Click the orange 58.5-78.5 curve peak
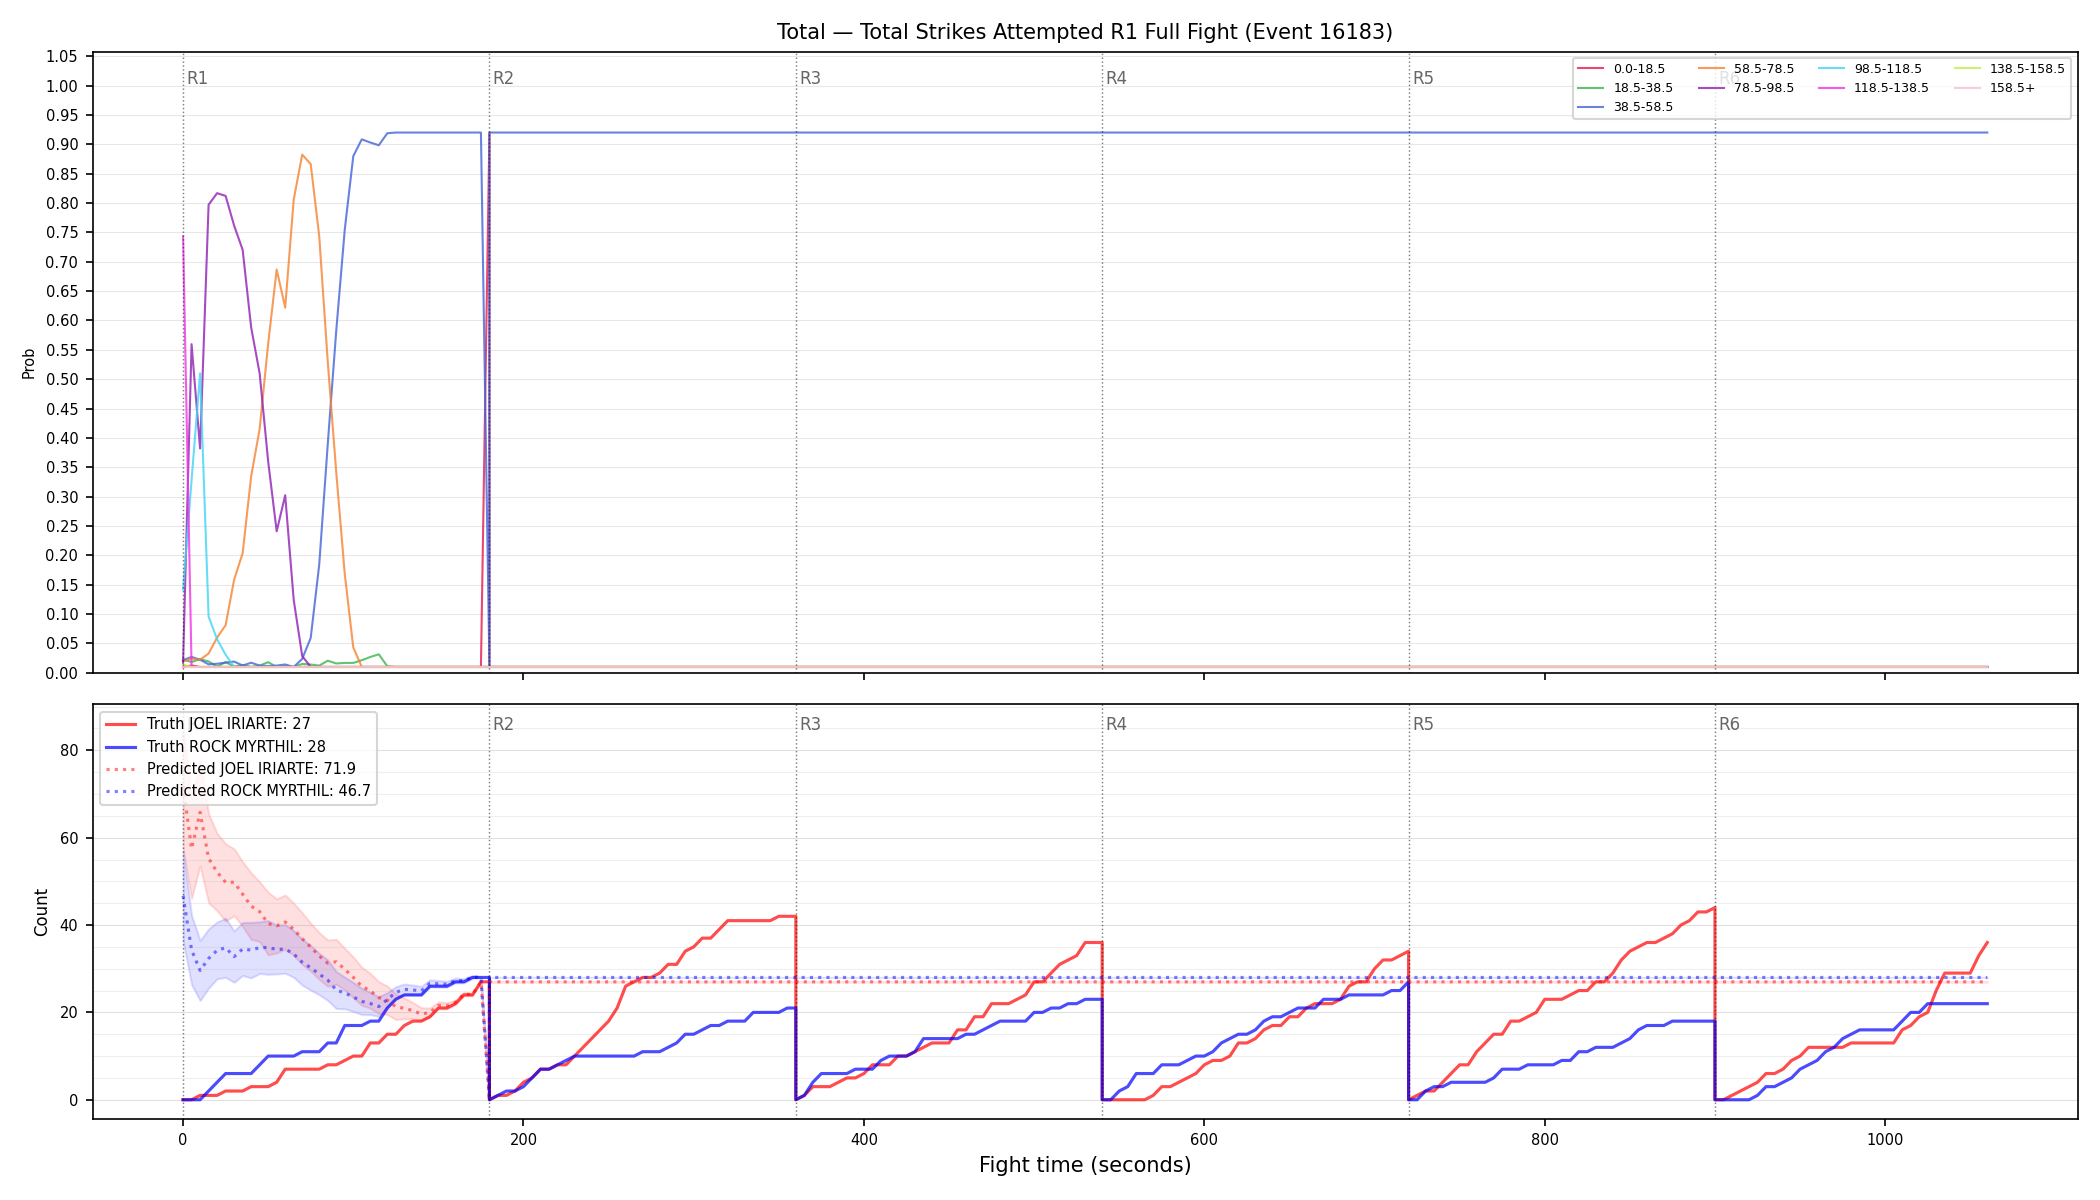This screenshot has height=1200, width=2100. click(302, 155)
